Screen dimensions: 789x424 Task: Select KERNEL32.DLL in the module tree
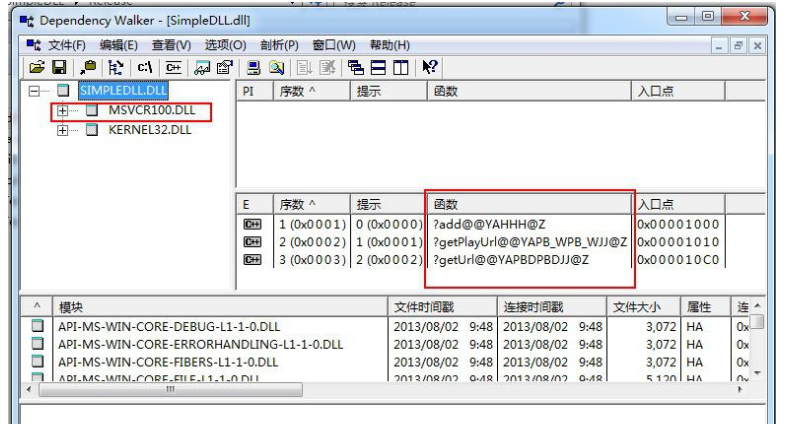coord(149,130)
